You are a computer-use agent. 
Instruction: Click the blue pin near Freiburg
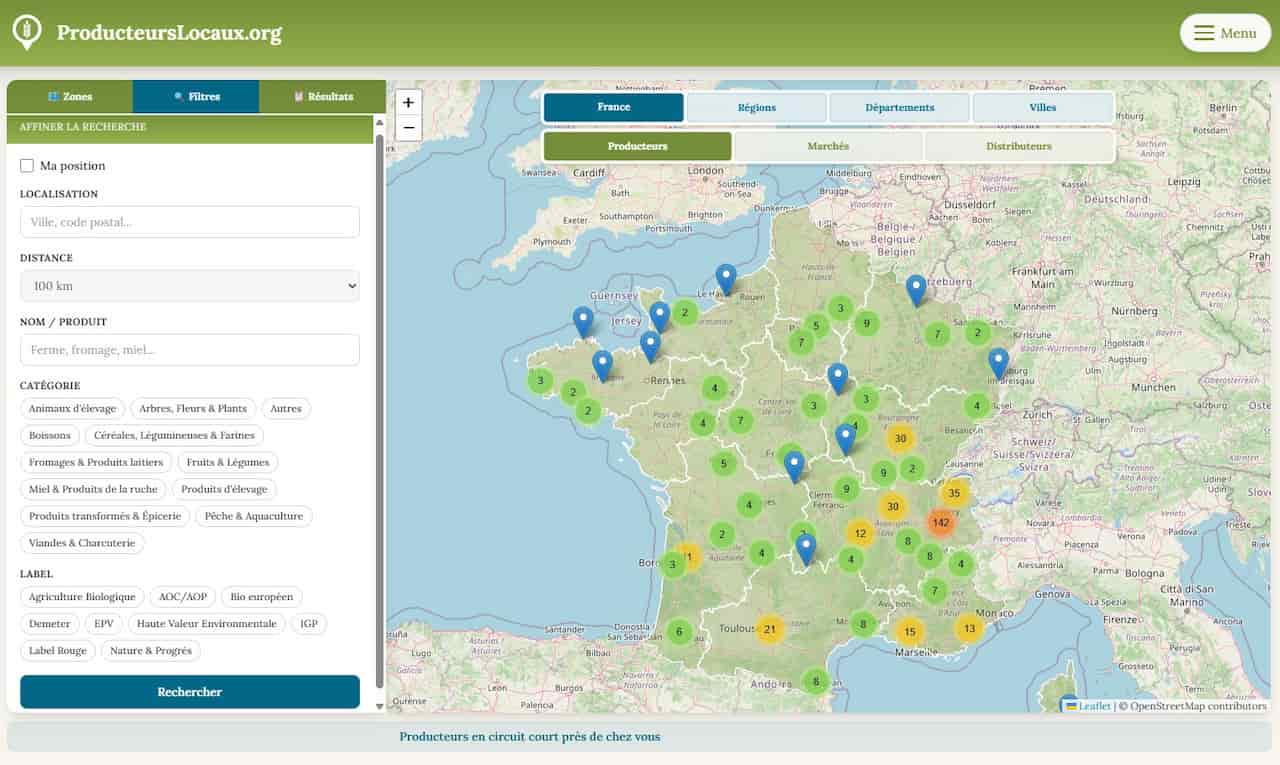point(998,363)
